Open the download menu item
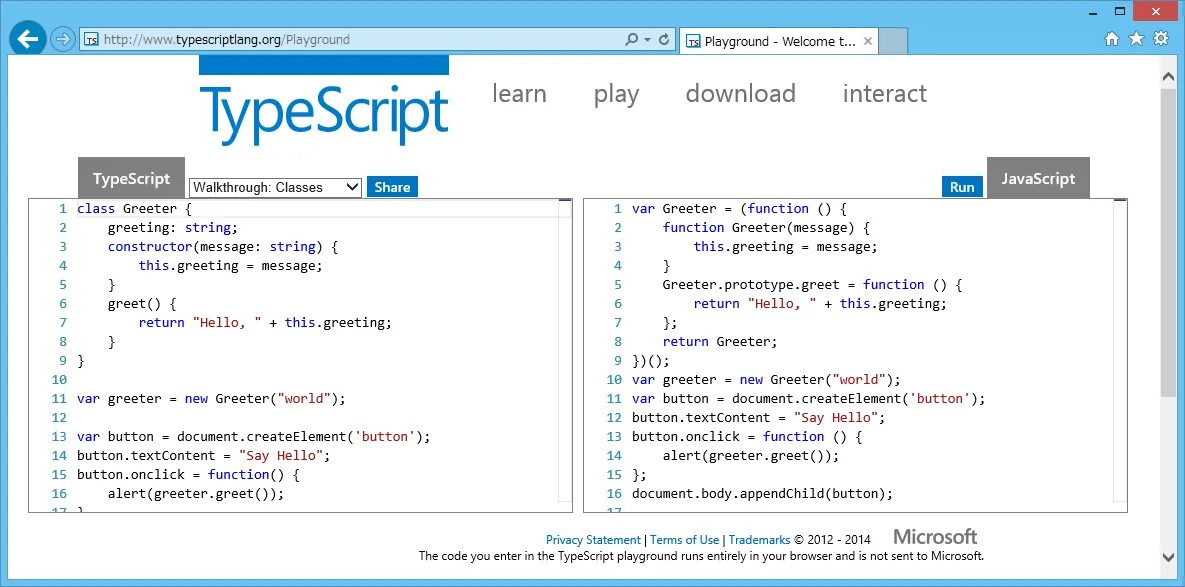1185x587 pixels. pos(741,94)
